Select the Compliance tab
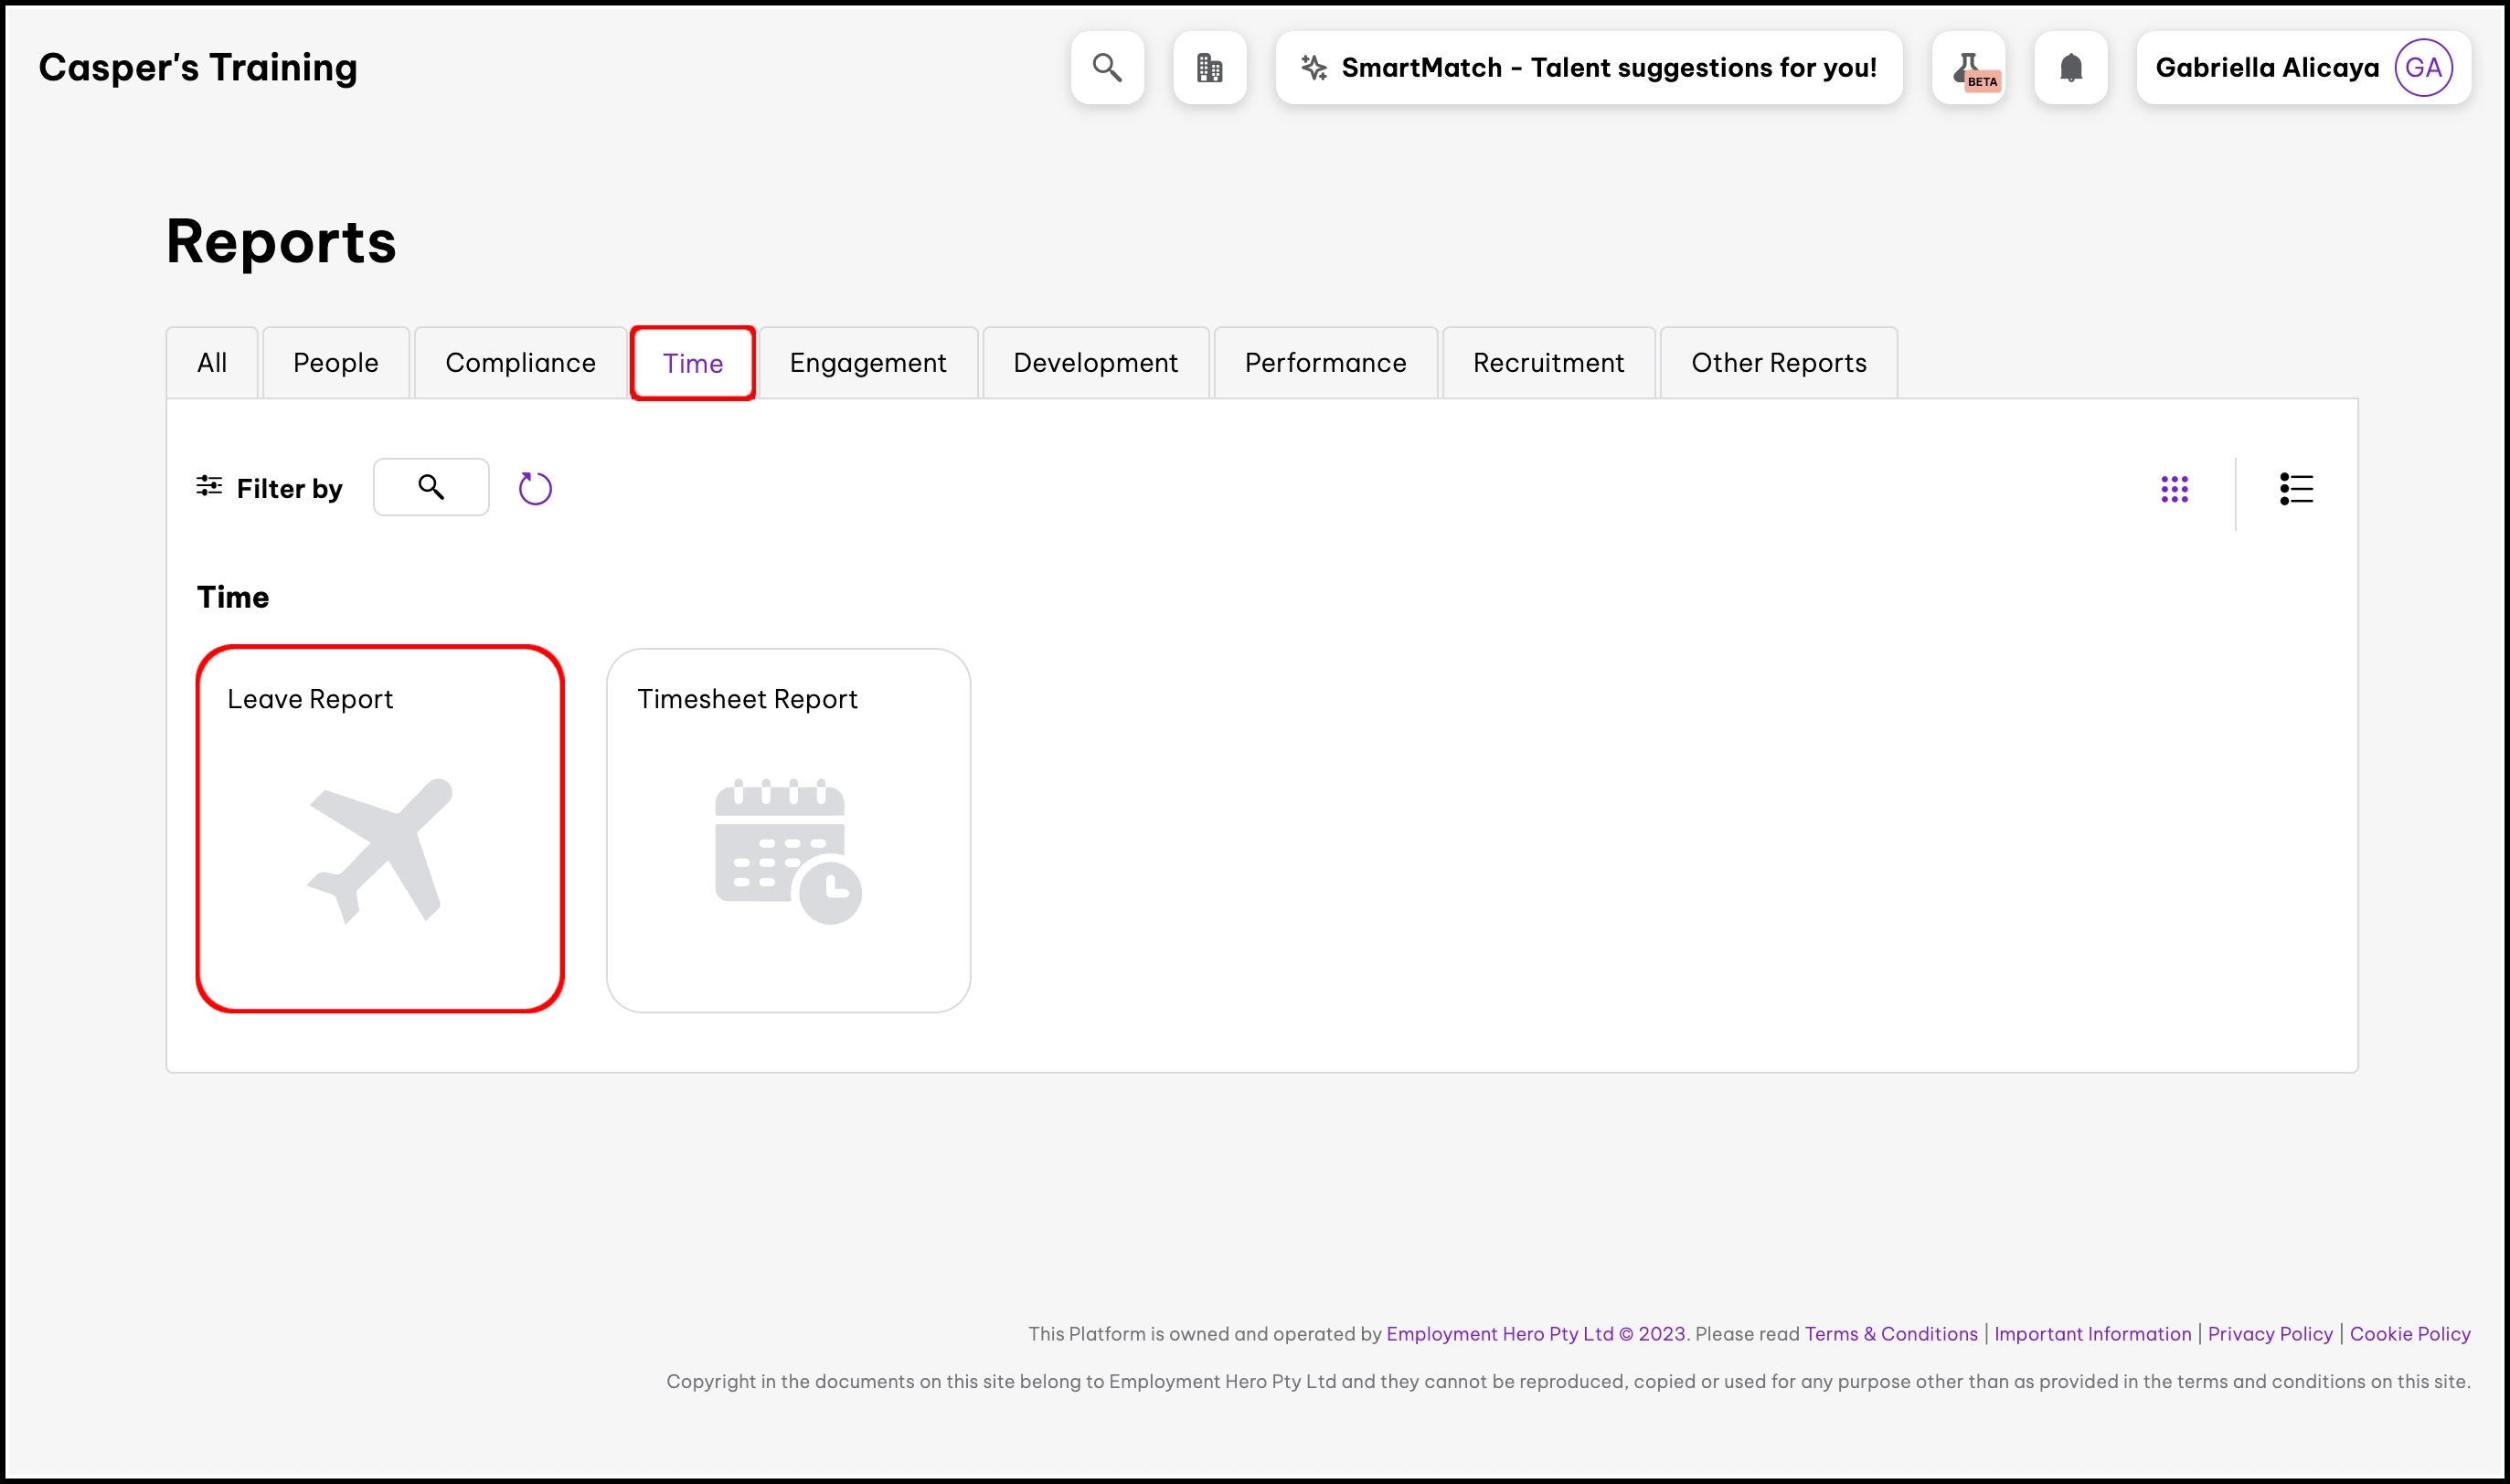 [x=520, y=363]
